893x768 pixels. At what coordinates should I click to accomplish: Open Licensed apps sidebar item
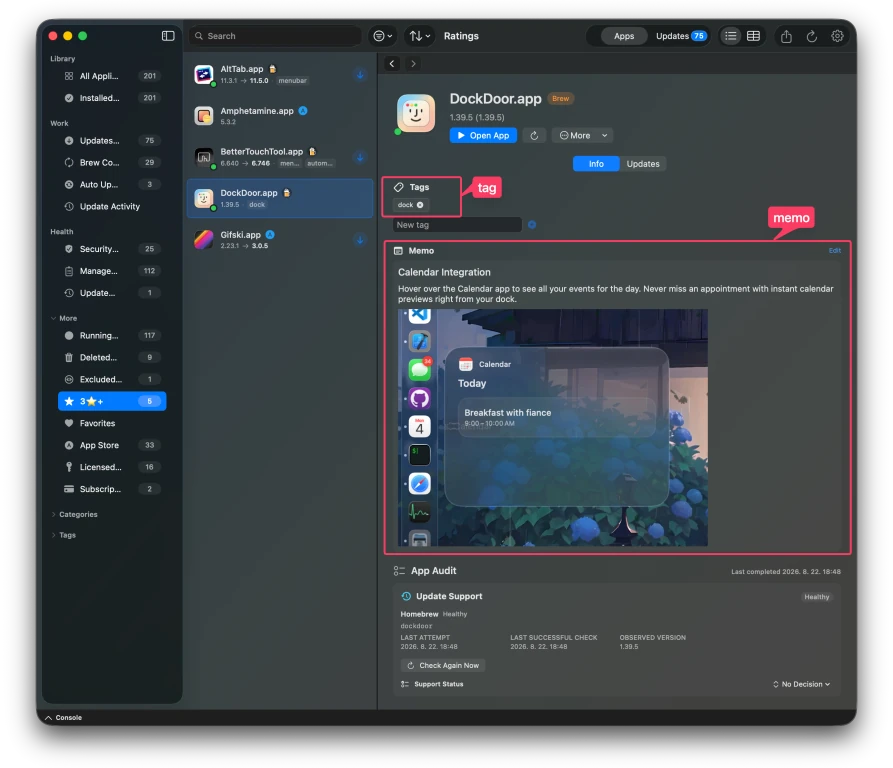[x=112, y=467]
